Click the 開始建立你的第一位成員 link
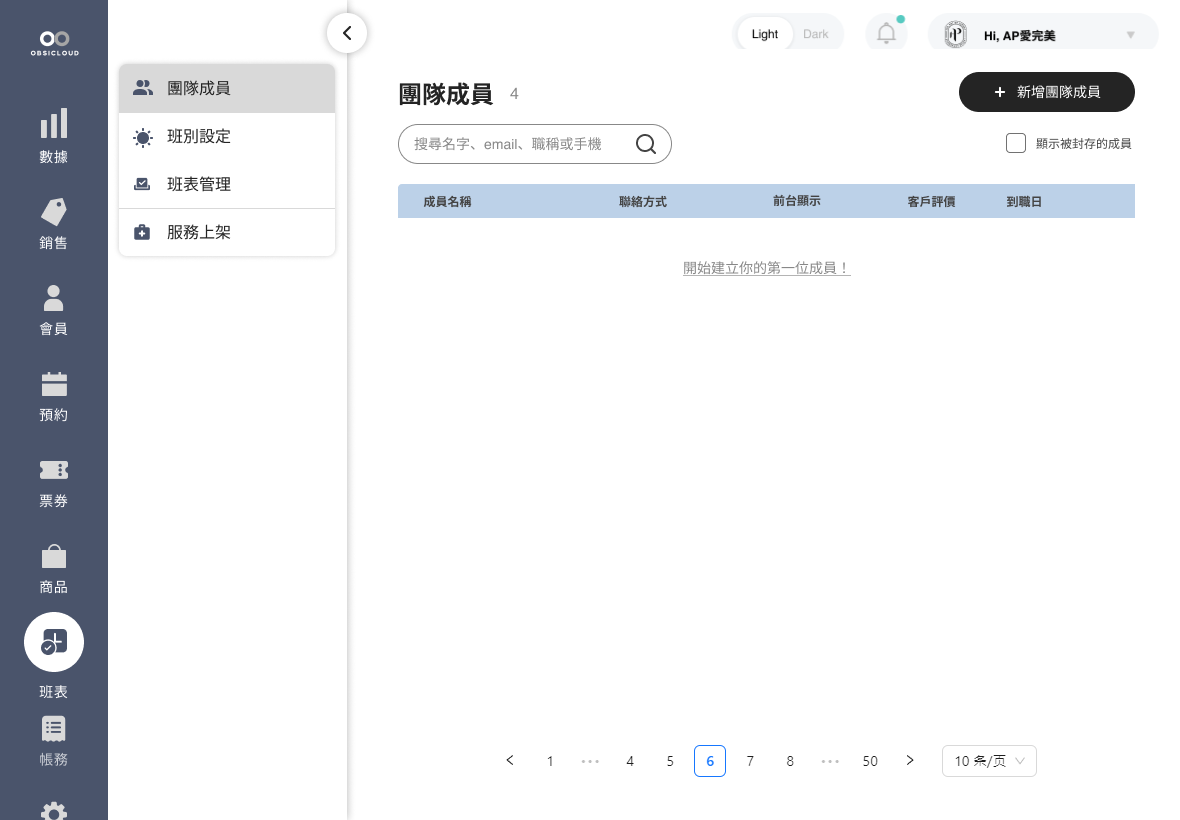Image resolution: width=1180 pixels, height=820 pixels. pos(766,268)
